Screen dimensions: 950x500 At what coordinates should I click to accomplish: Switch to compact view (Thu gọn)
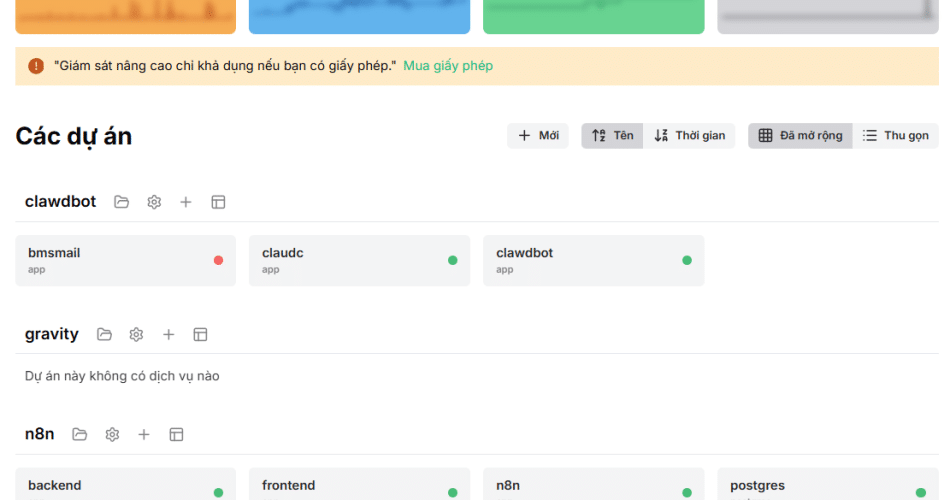coord(895,136)
